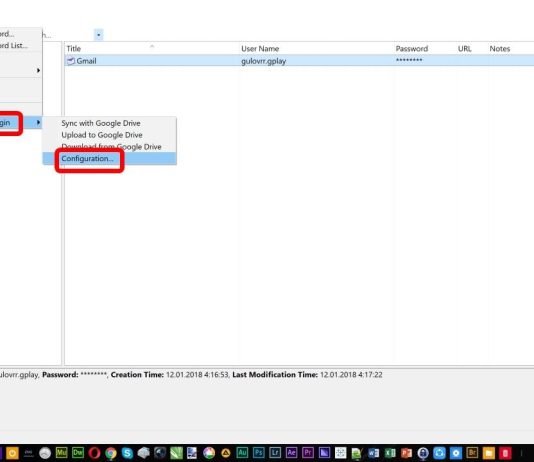Viewport: 534px width, 462px height.
Task: Launch Google Chrome from the taskbar
Action: click(111, 453)
